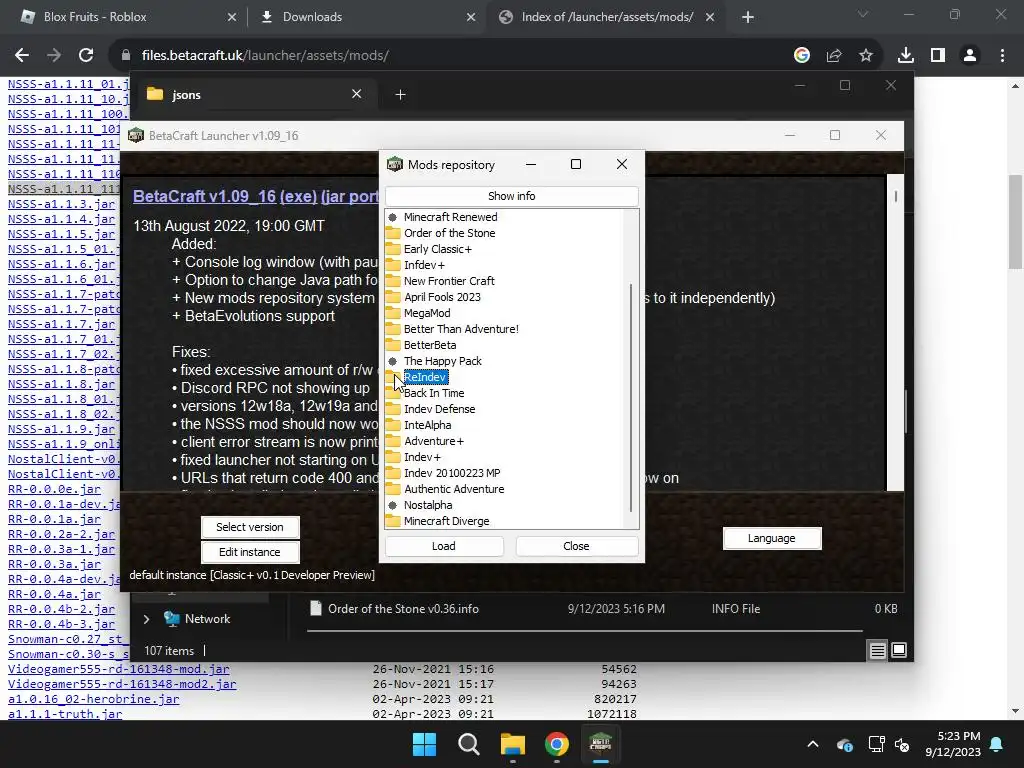Click the browser page vertical scrollbar
This screenshot has width=1024, height=768.
coord(1015,222)
